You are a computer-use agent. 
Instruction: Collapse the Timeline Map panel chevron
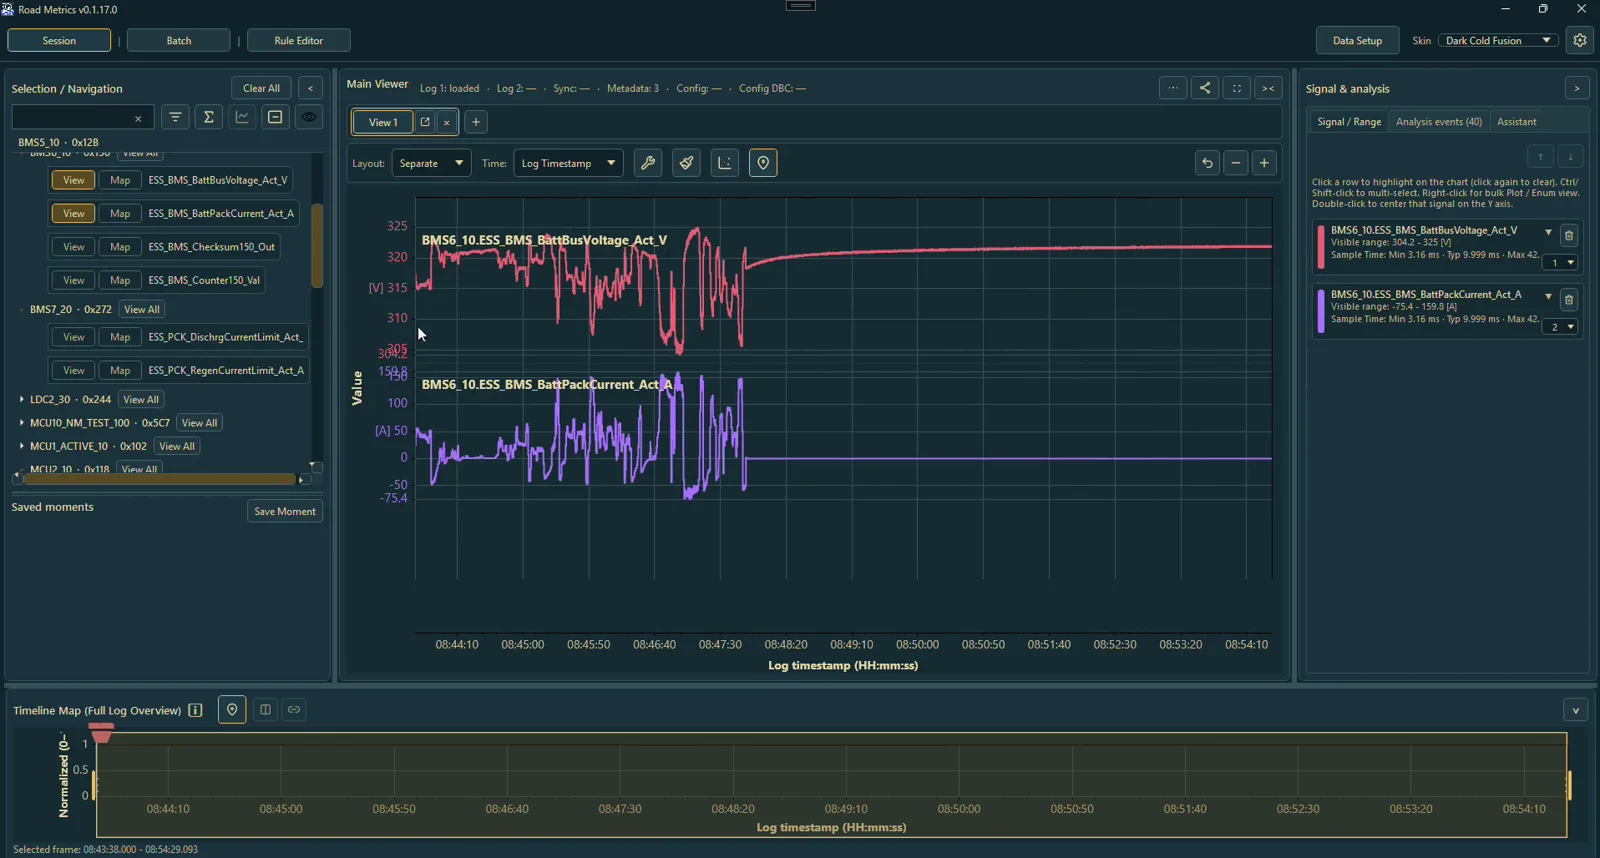(1576, 710)
